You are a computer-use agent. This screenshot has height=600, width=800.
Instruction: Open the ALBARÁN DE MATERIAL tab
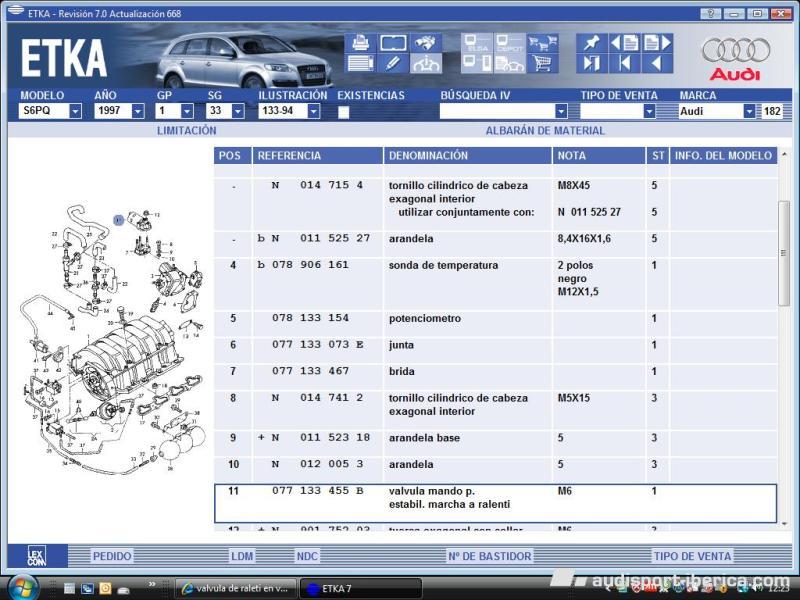point(545,131)
